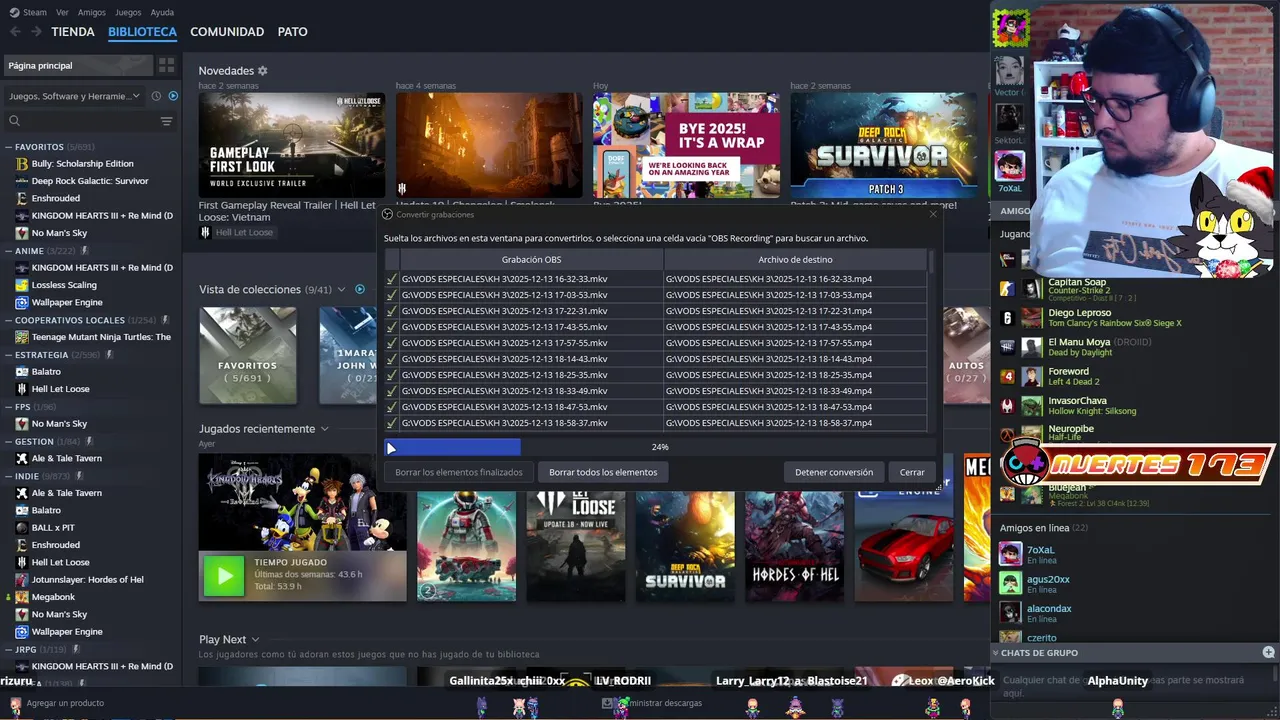Toggle the checkmark for 18-47-53.mkv row
Screen dimensions: 1280x720
coord(392,407)
